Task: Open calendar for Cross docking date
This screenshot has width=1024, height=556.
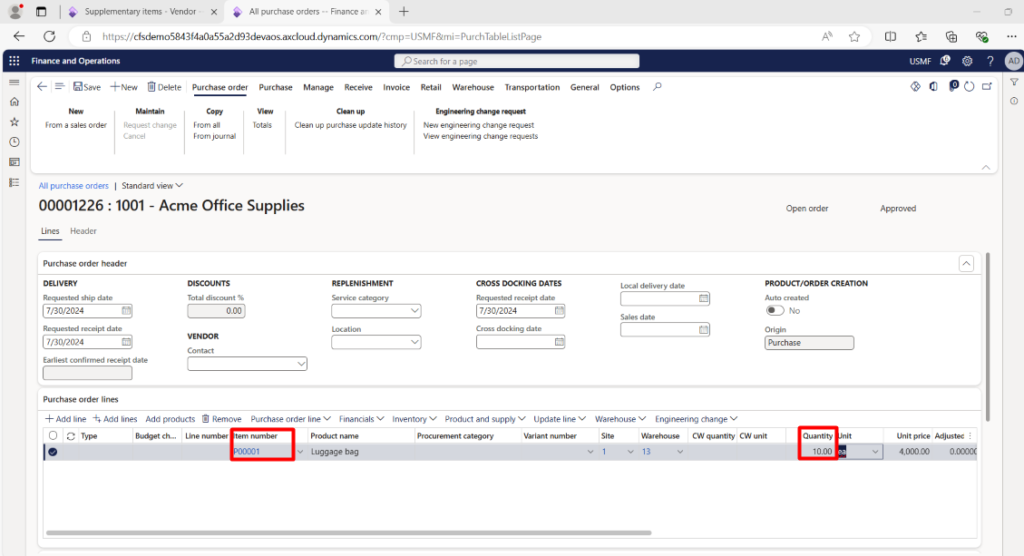Action: tap(559, 342)
